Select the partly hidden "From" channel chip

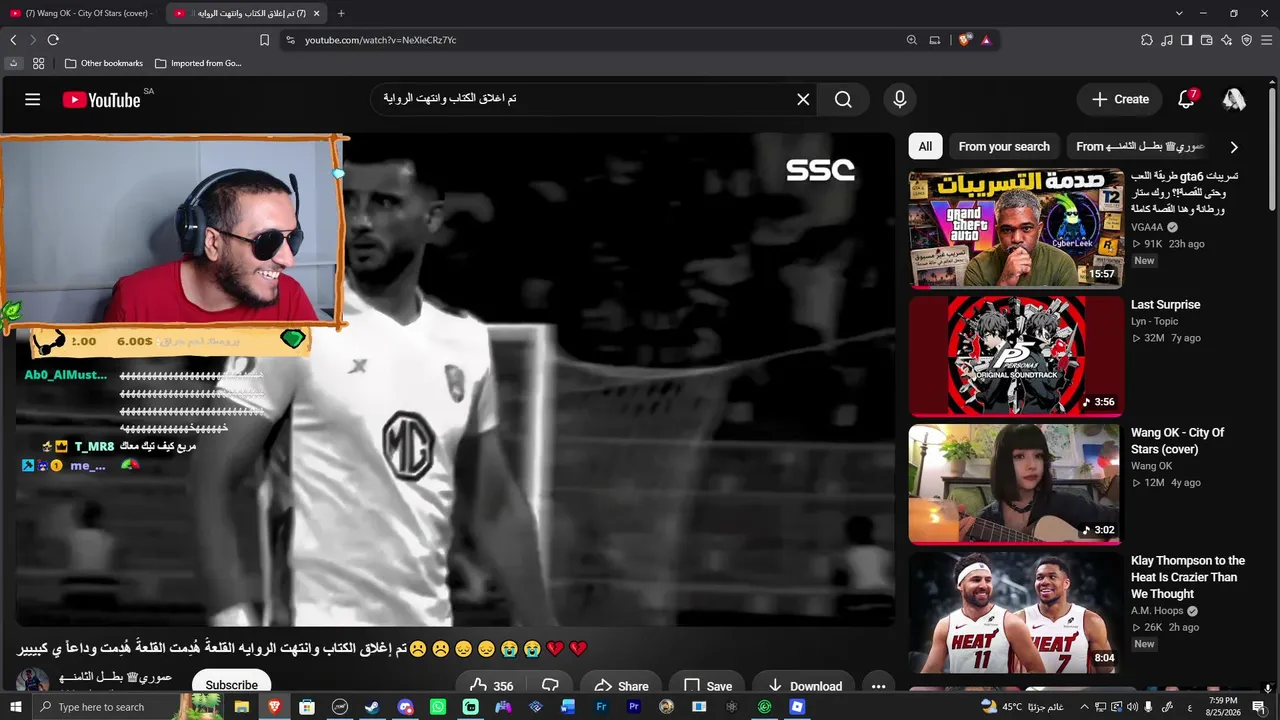(x=1140, y=146)
